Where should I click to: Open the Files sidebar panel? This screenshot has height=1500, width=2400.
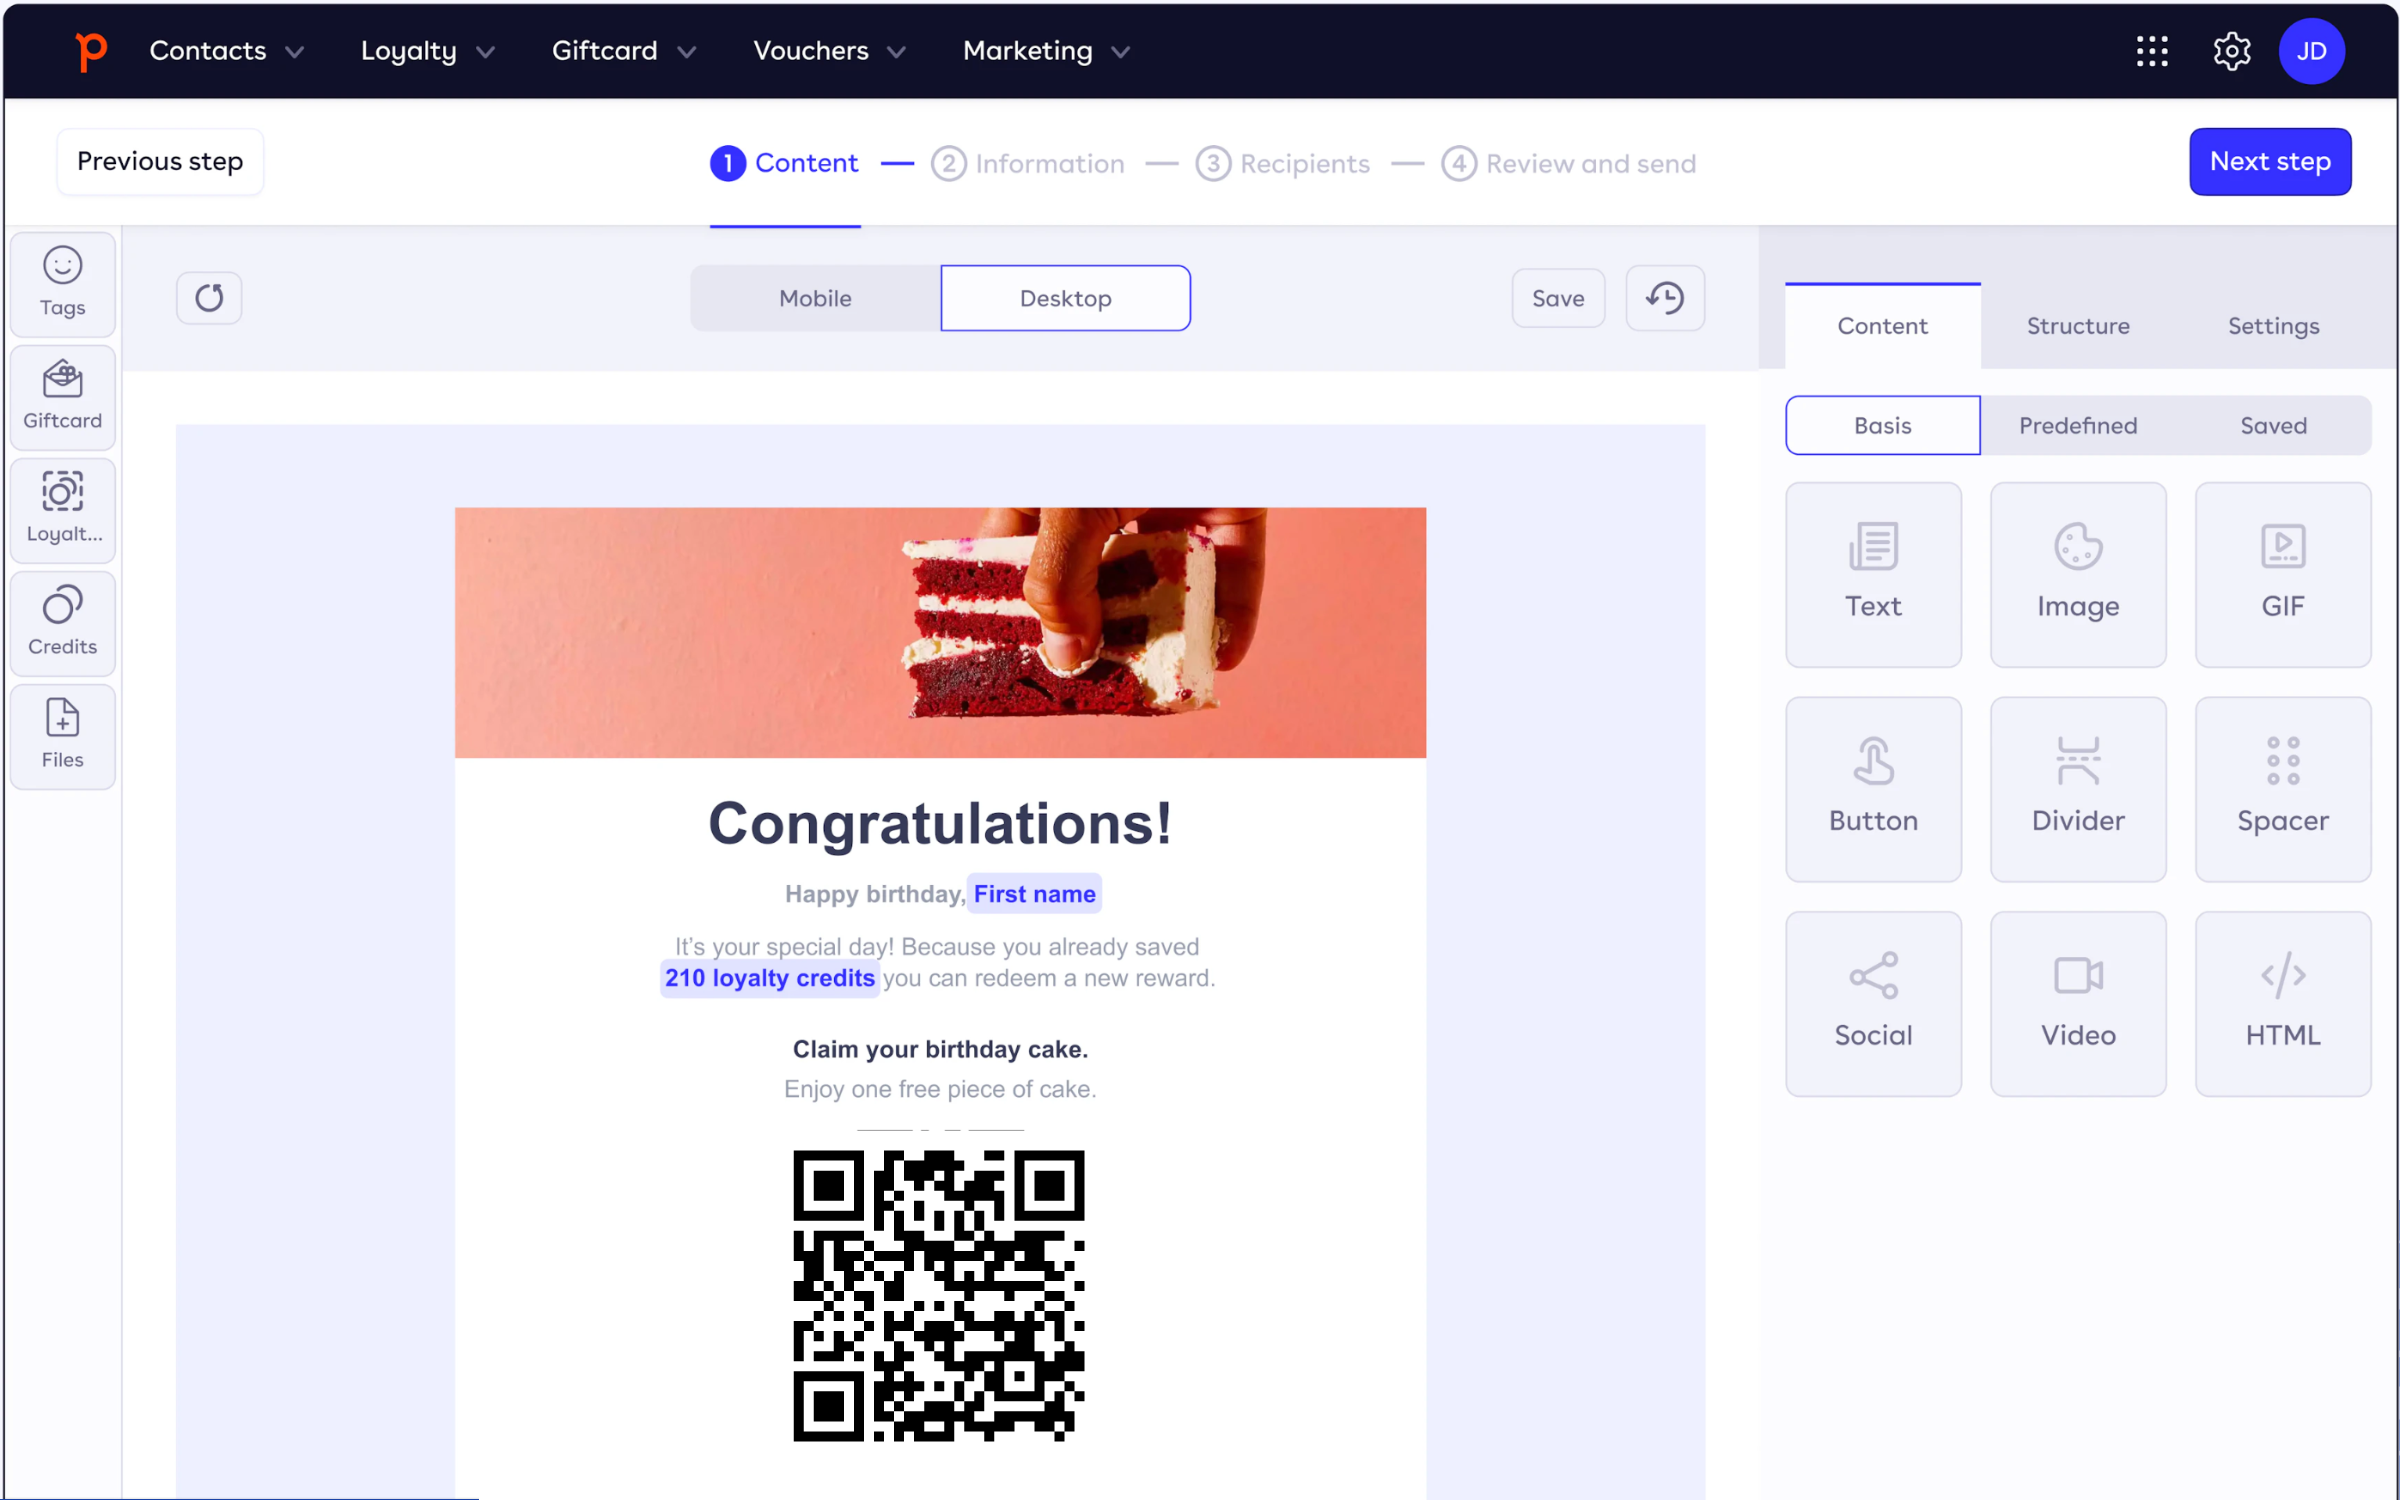62,735
